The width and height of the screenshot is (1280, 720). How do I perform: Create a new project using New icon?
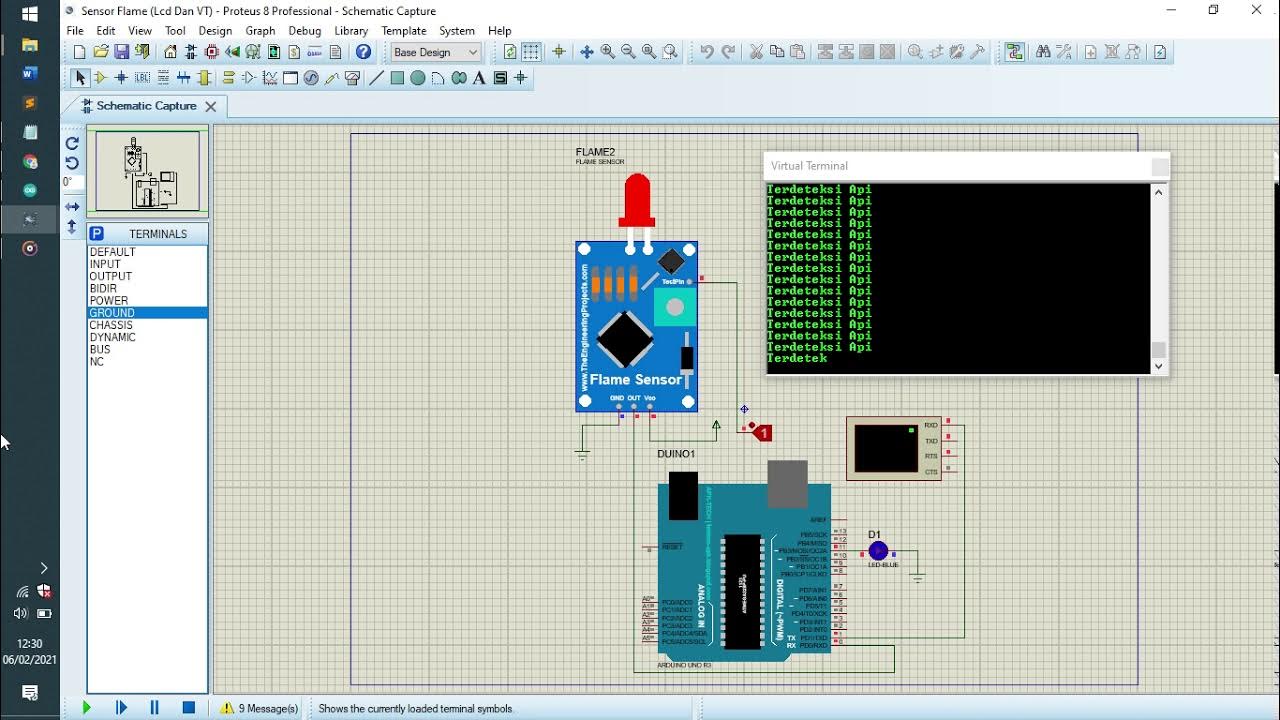pyautogui.click(x=80, y=52)
